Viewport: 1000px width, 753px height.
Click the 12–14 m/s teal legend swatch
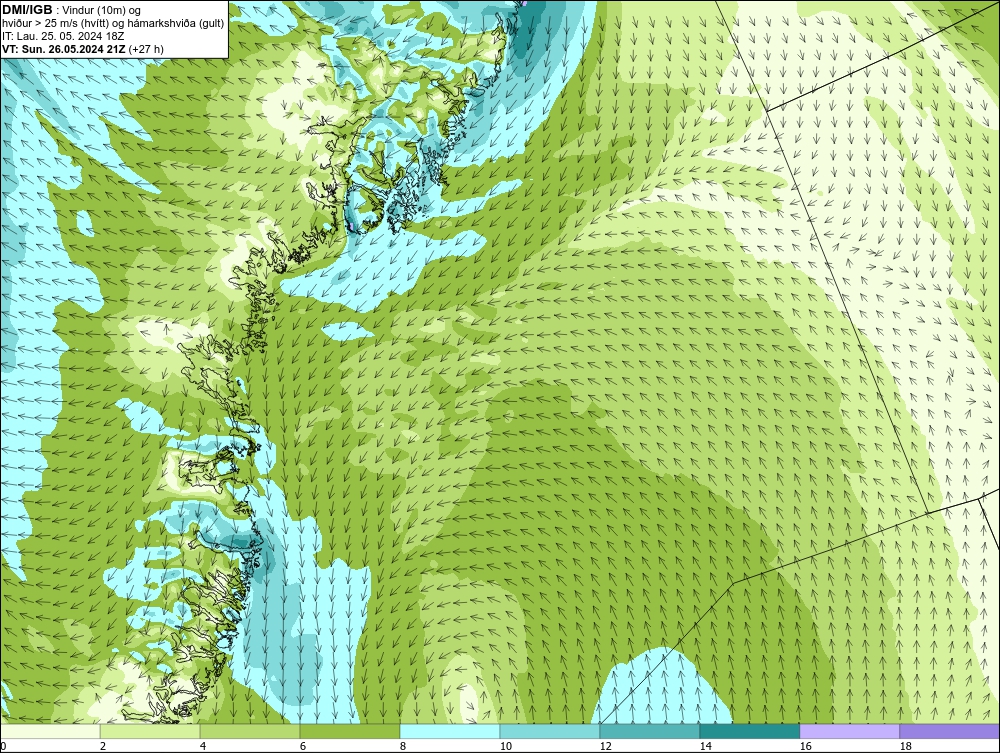pyautogui.click(x=649, y=731)
